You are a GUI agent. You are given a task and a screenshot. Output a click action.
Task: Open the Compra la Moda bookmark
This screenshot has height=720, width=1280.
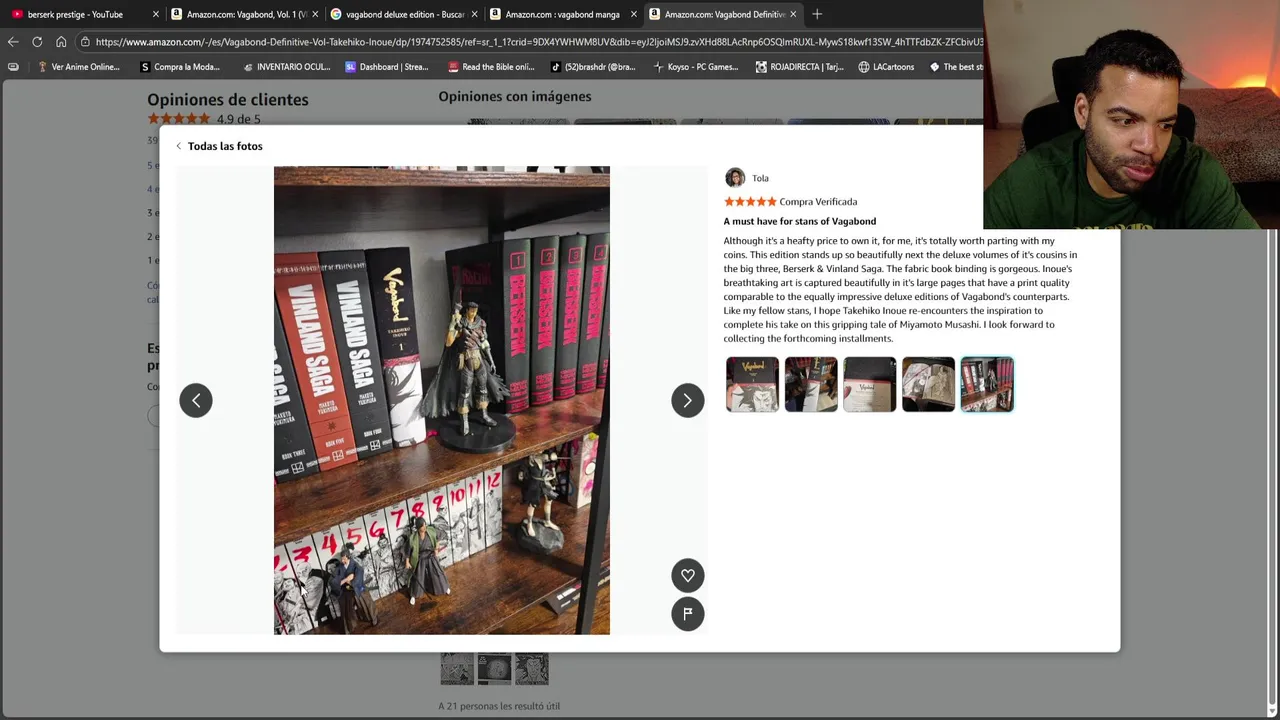click(180, 67)
